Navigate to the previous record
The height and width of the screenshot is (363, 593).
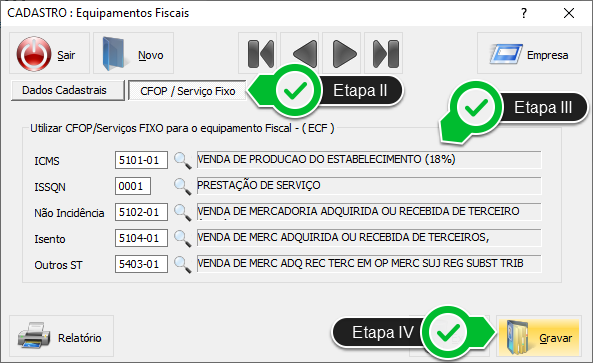[301, 53]
